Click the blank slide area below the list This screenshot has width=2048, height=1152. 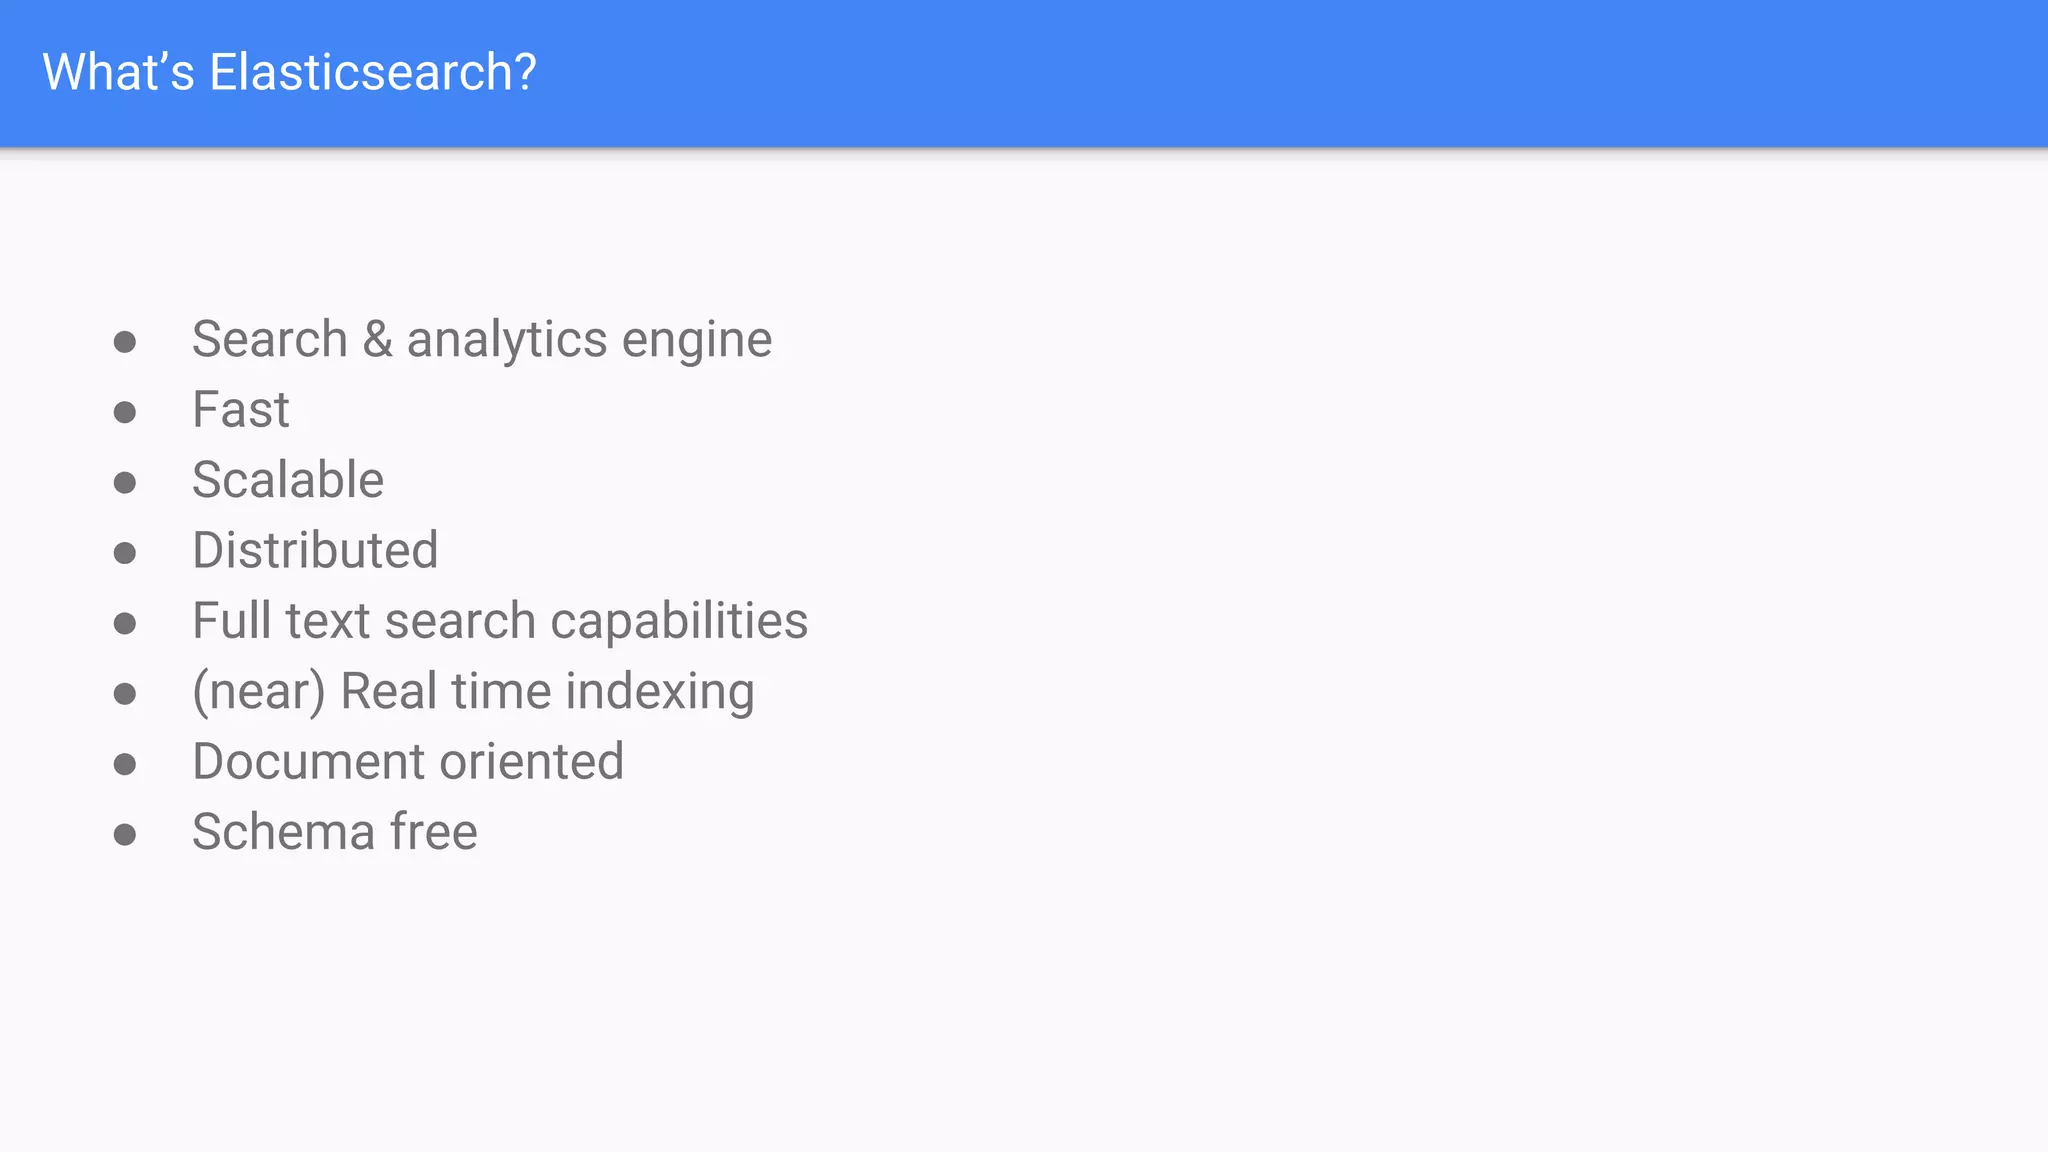click(1000, 1000)
